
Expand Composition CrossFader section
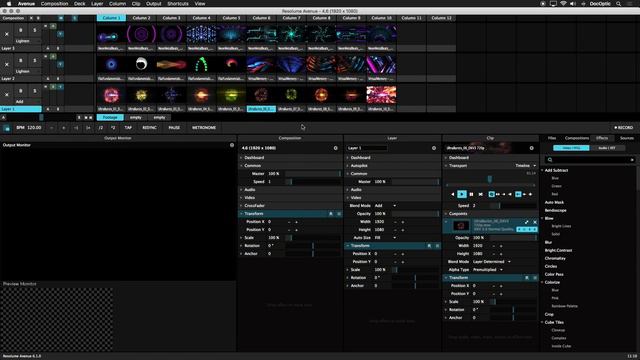(x=290, y=206)
